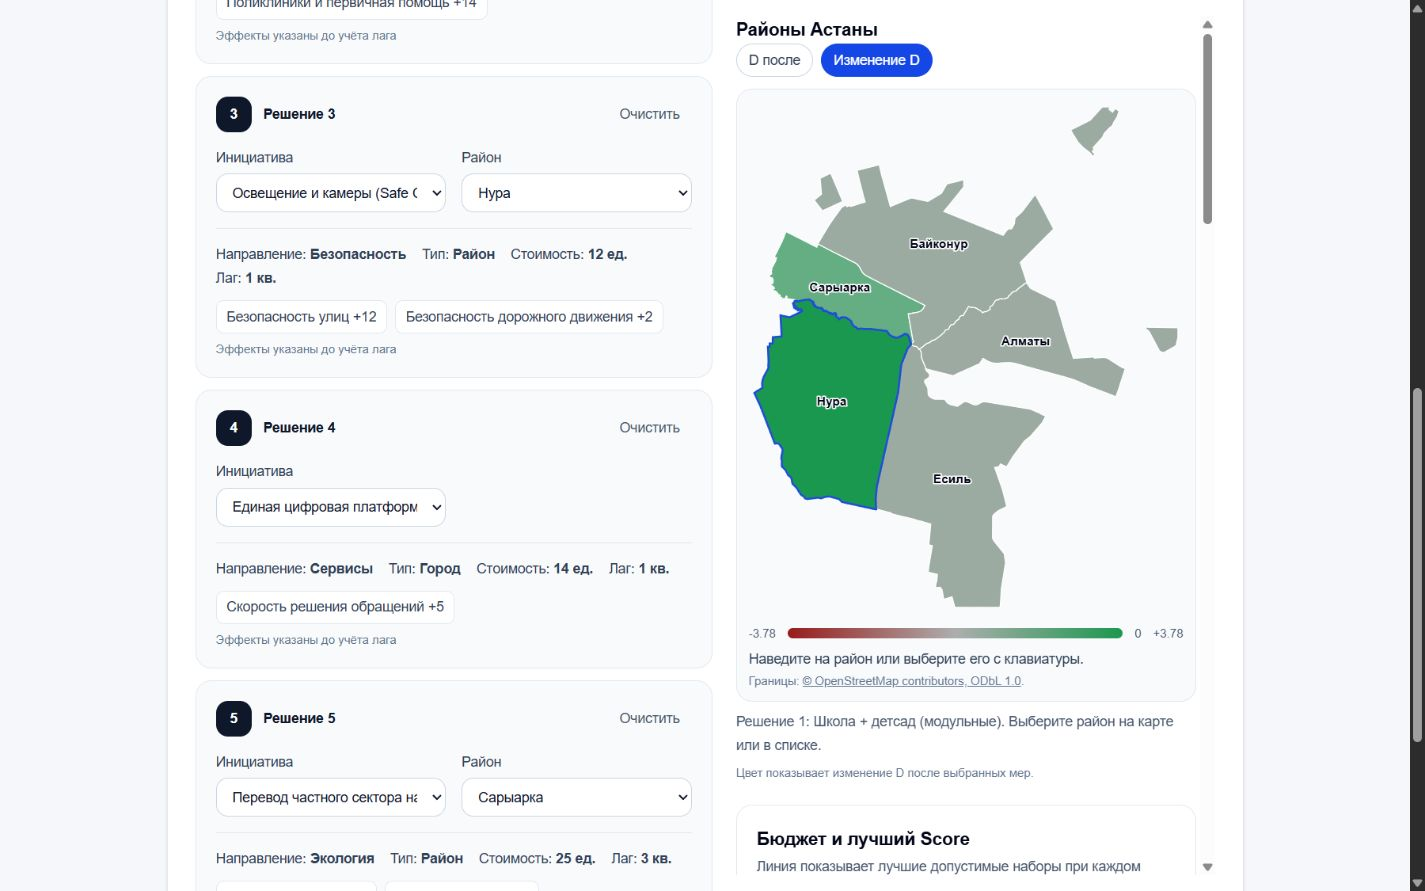
Task: Open OpenStreetMap contributors ODbL link
Action: (912, 681)
